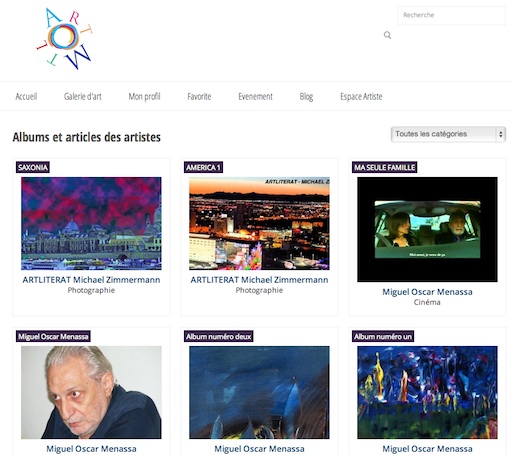Screen dimensions: 512x455
Task: Open the AMERICA 1 night city thumbnail
Action: pyautogui.click(x=259, y=223)
